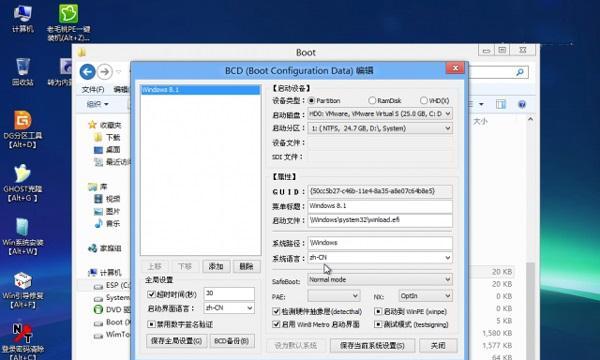This screenshot has width=600, height=360.
Task: Click the 删除 button
Action: (x=246, y=266)
